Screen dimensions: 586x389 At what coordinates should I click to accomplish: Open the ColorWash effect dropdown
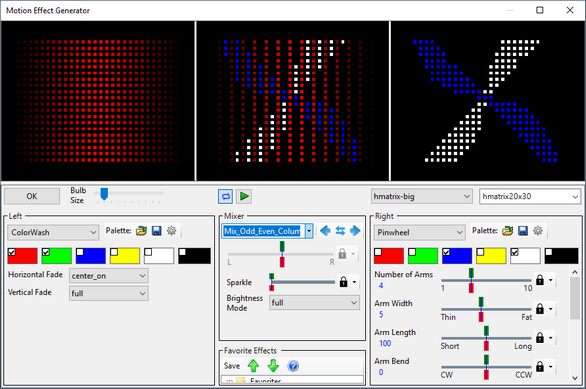click(x=53, y=232)
